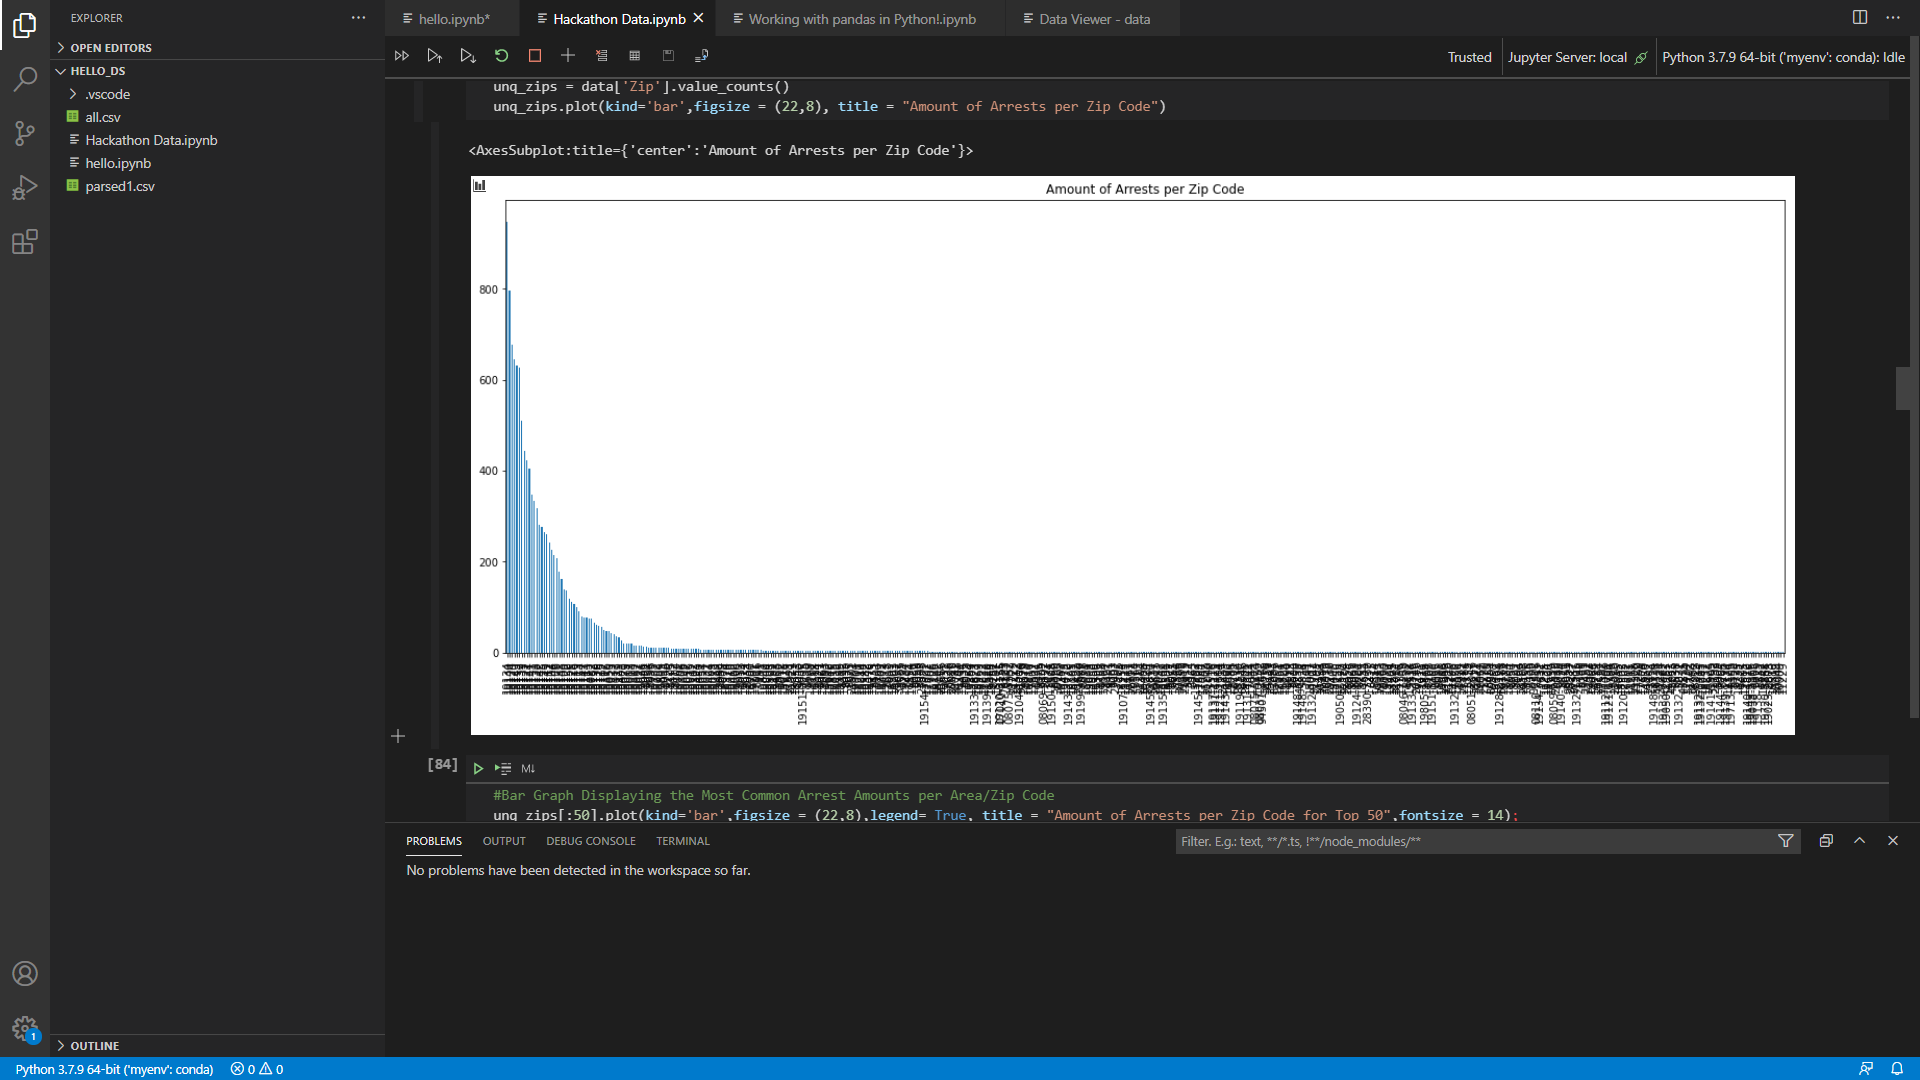This screenshot has width=1920, height=1080.
Task: Toggle cell to markdown via M↓
Action: [528, 768]
